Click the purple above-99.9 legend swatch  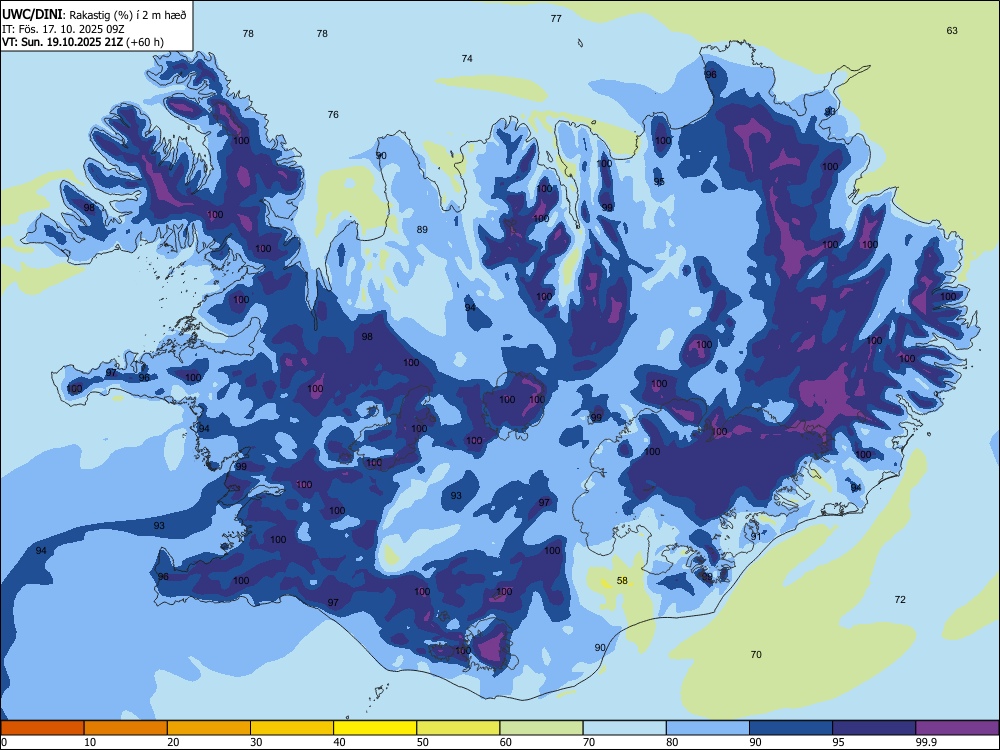click(957, 728)
